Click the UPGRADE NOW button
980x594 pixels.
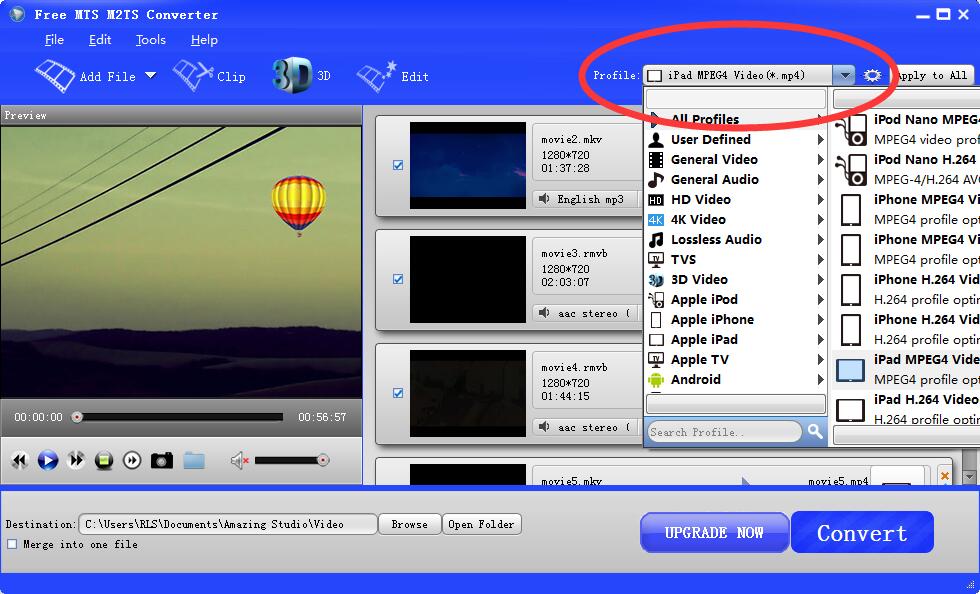[714, 533]
